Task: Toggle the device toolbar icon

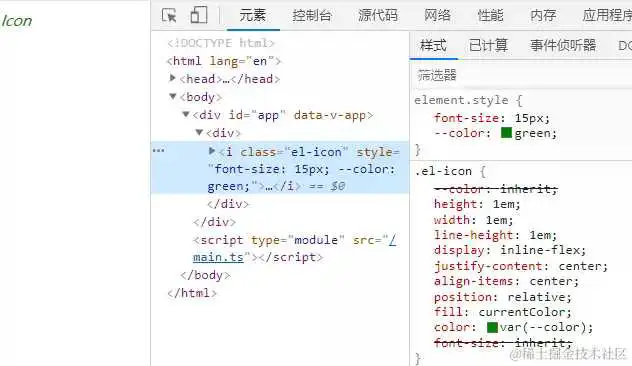Action: 199,15
